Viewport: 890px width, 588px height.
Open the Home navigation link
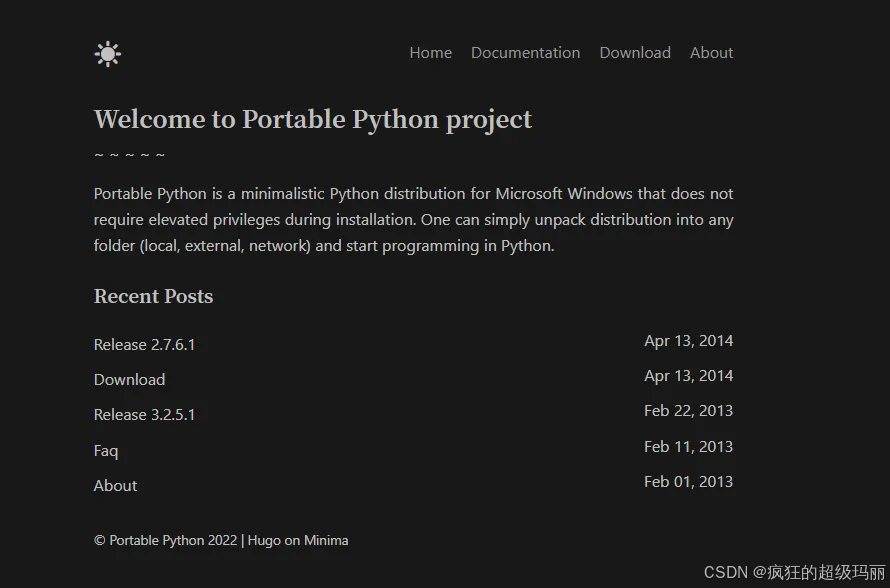point(430,53)
